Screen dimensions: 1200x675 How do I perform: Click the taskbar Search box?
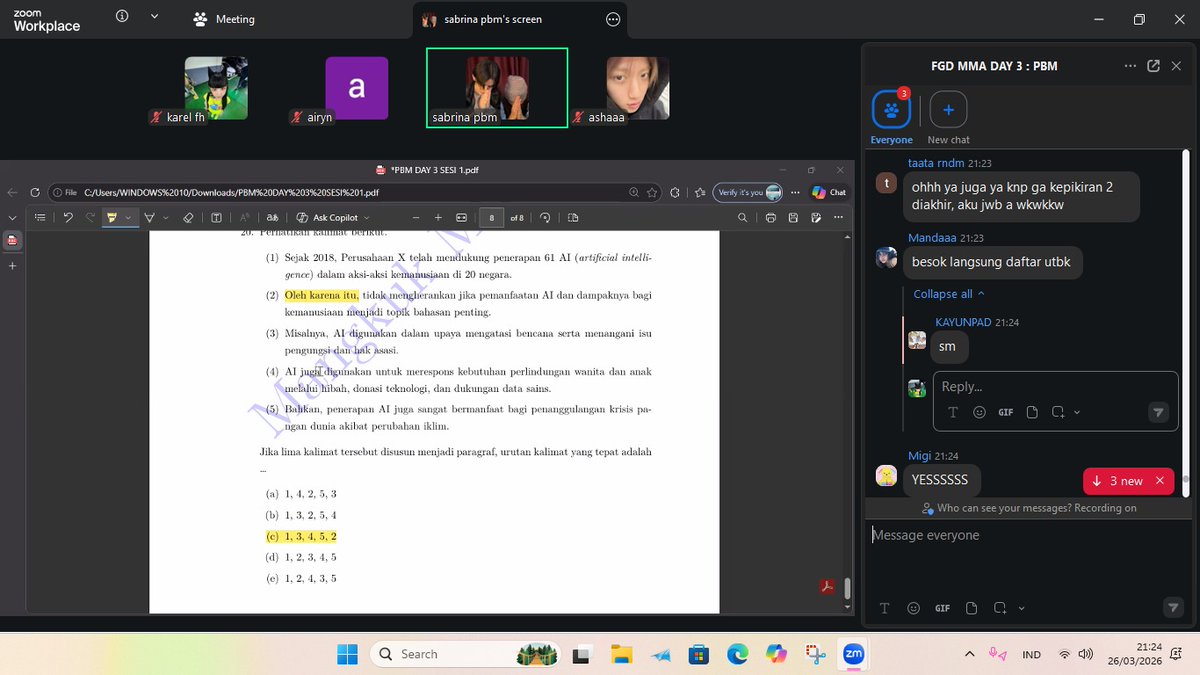click(466, 654)
